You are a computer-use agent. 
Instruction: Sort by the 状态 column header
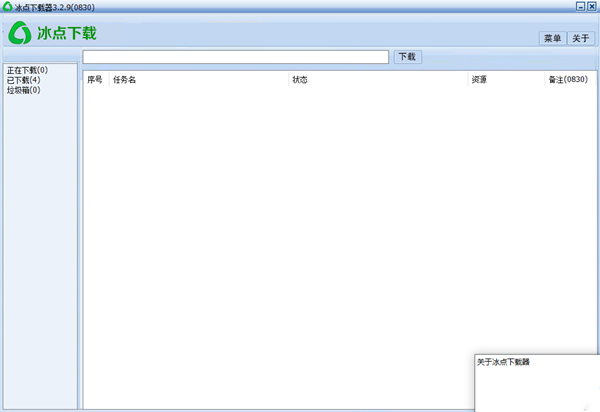click(x=378, y=80)
